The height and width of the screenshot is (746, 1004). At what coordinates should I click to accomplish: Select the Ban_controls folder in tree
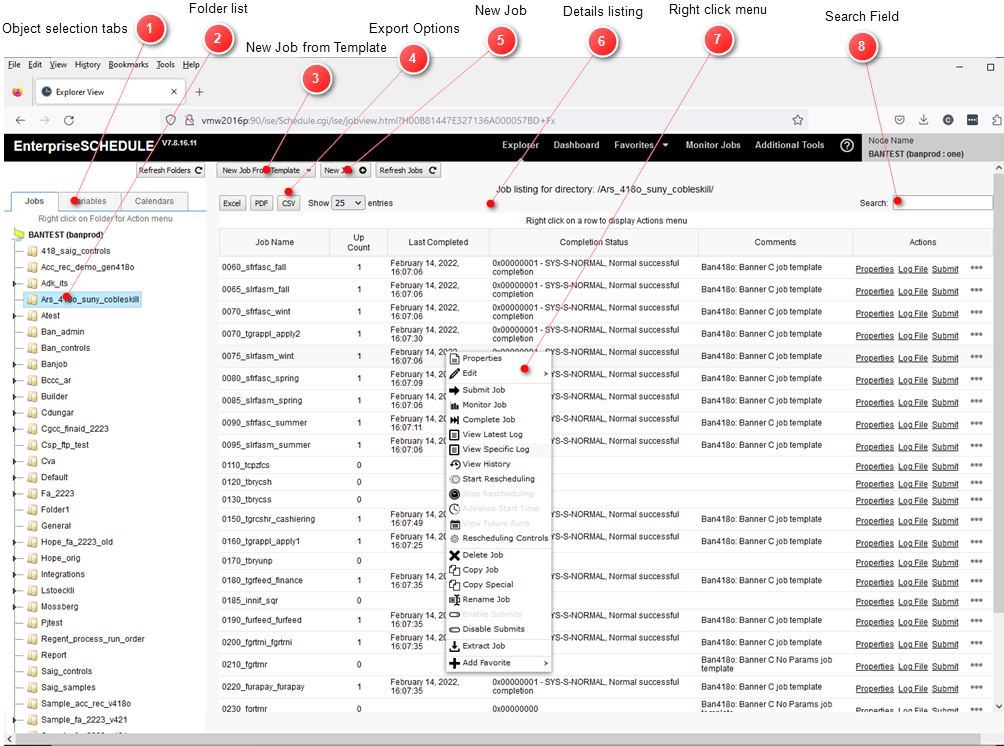coord(65,348)
